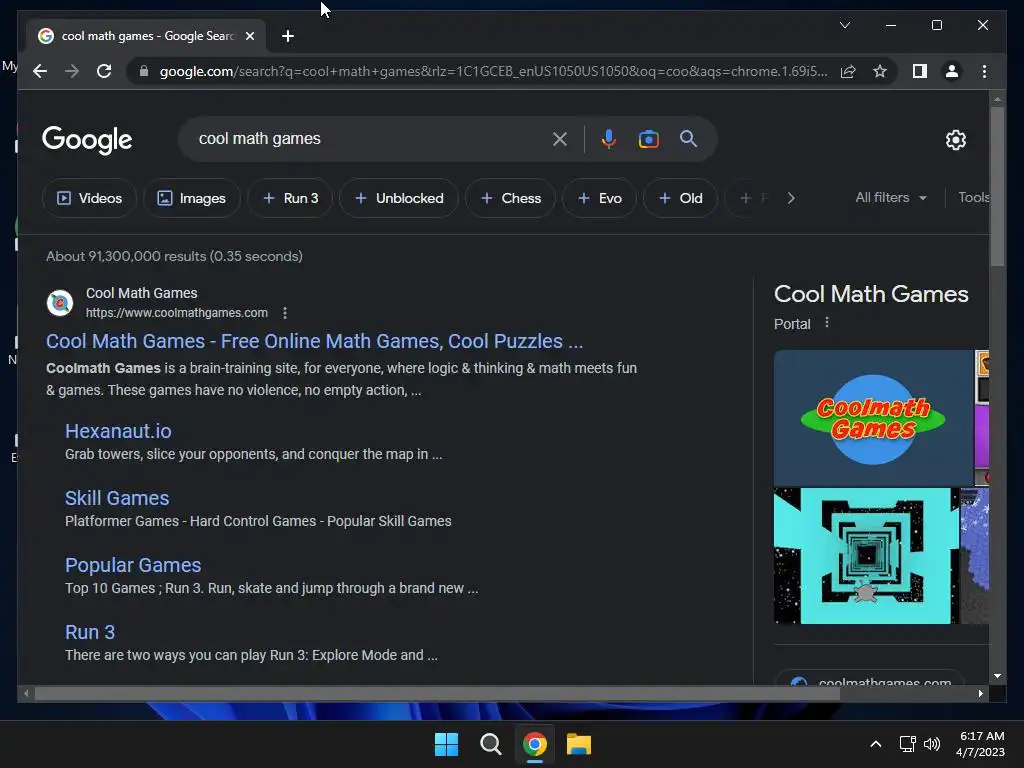Add Old filter chip
Image resolution: width=1024 pixels, height=768 pixels.
click(x=680, y=198)
